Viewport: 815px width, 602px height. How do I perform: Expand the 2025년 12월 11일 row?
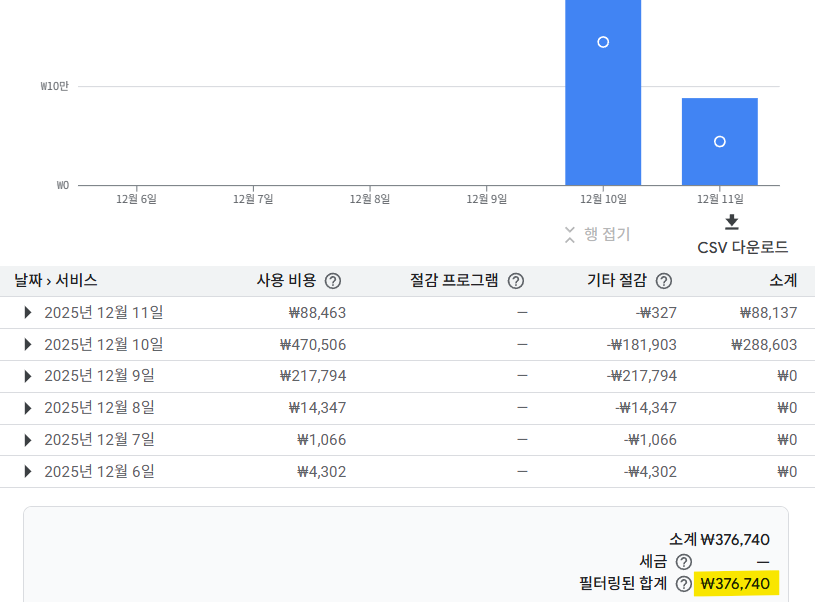pos(28,313)
